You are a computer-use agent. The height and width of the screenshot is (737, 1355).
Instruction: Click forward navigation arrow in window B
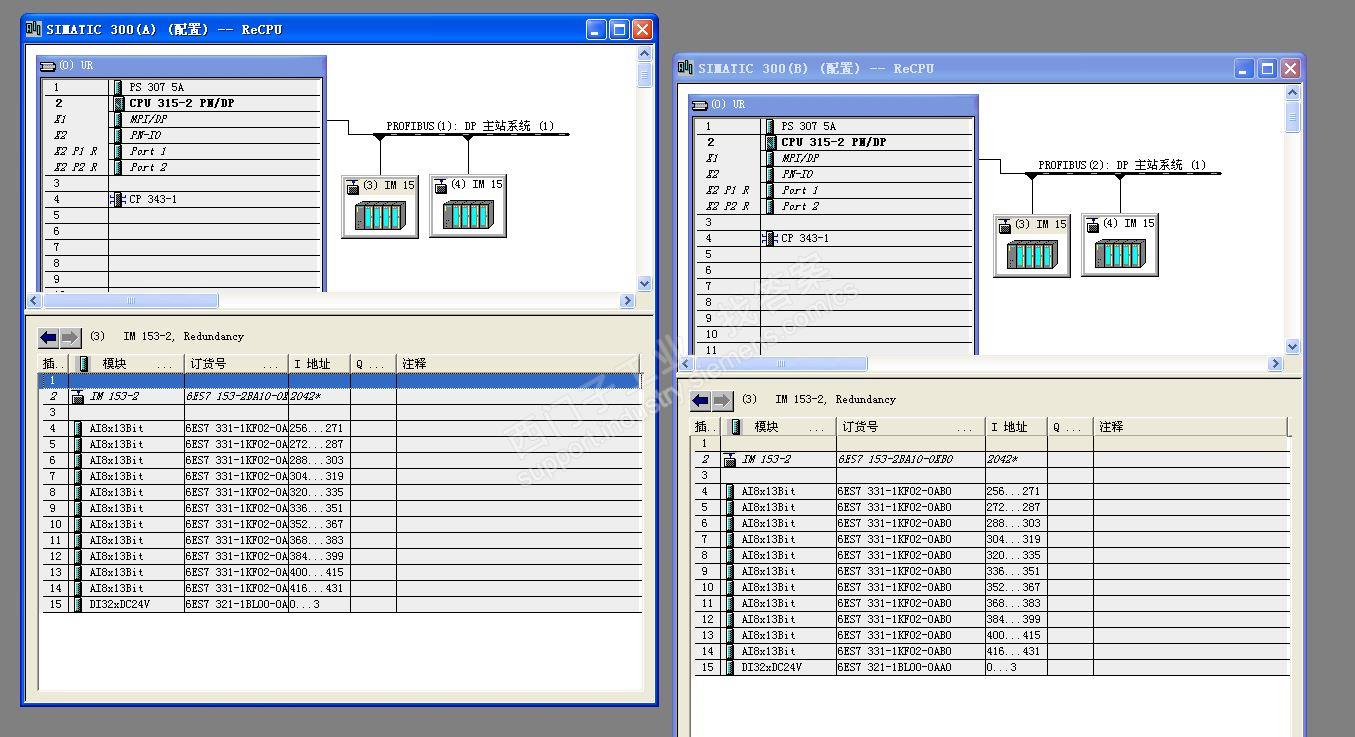[723, 400]
